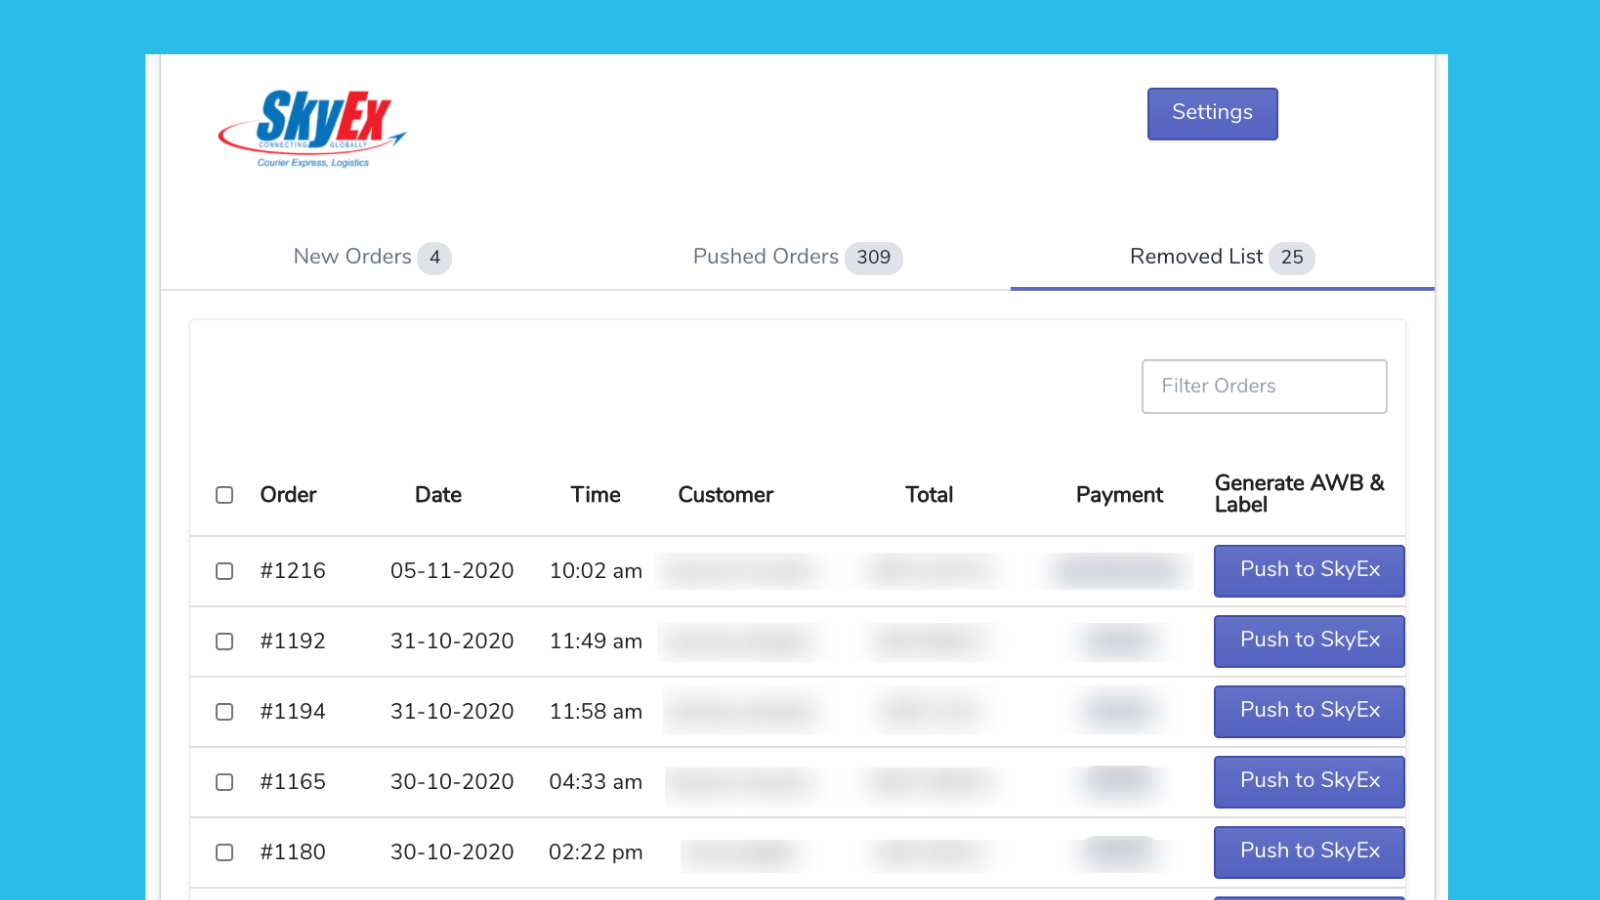The height and width of the screenshot is (900, 1600).
Task: Push order #1216 to SkyEx
Action: (1309, 571)
